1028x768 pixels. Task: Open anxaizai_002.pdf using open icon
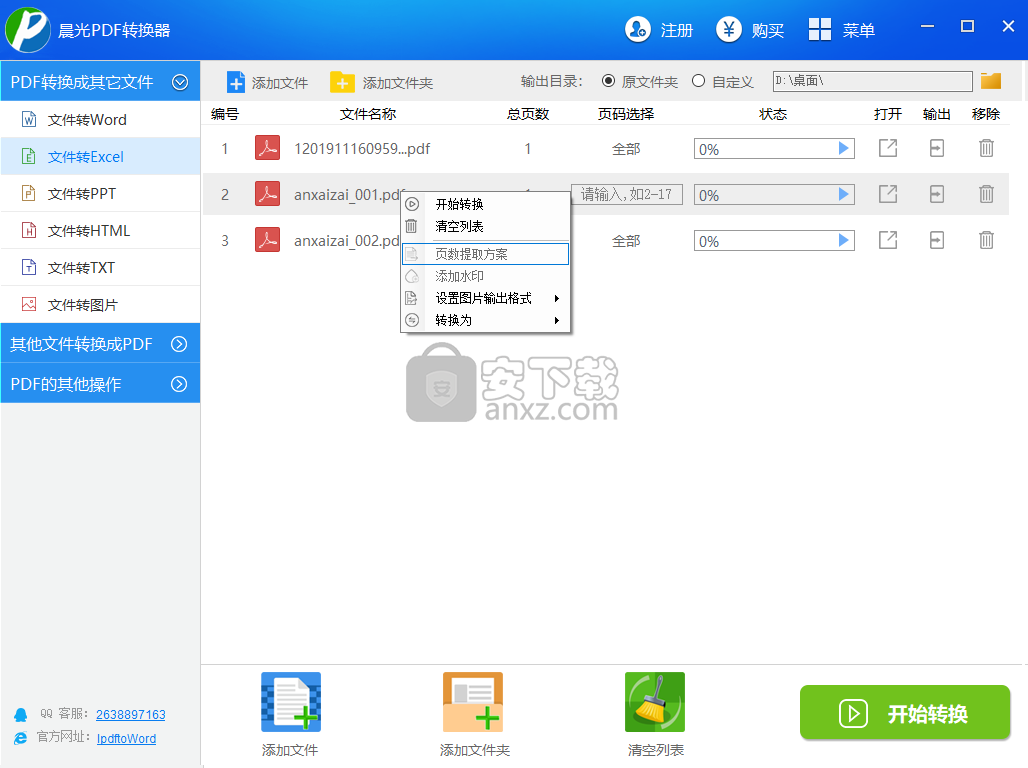tap(888, 240)
